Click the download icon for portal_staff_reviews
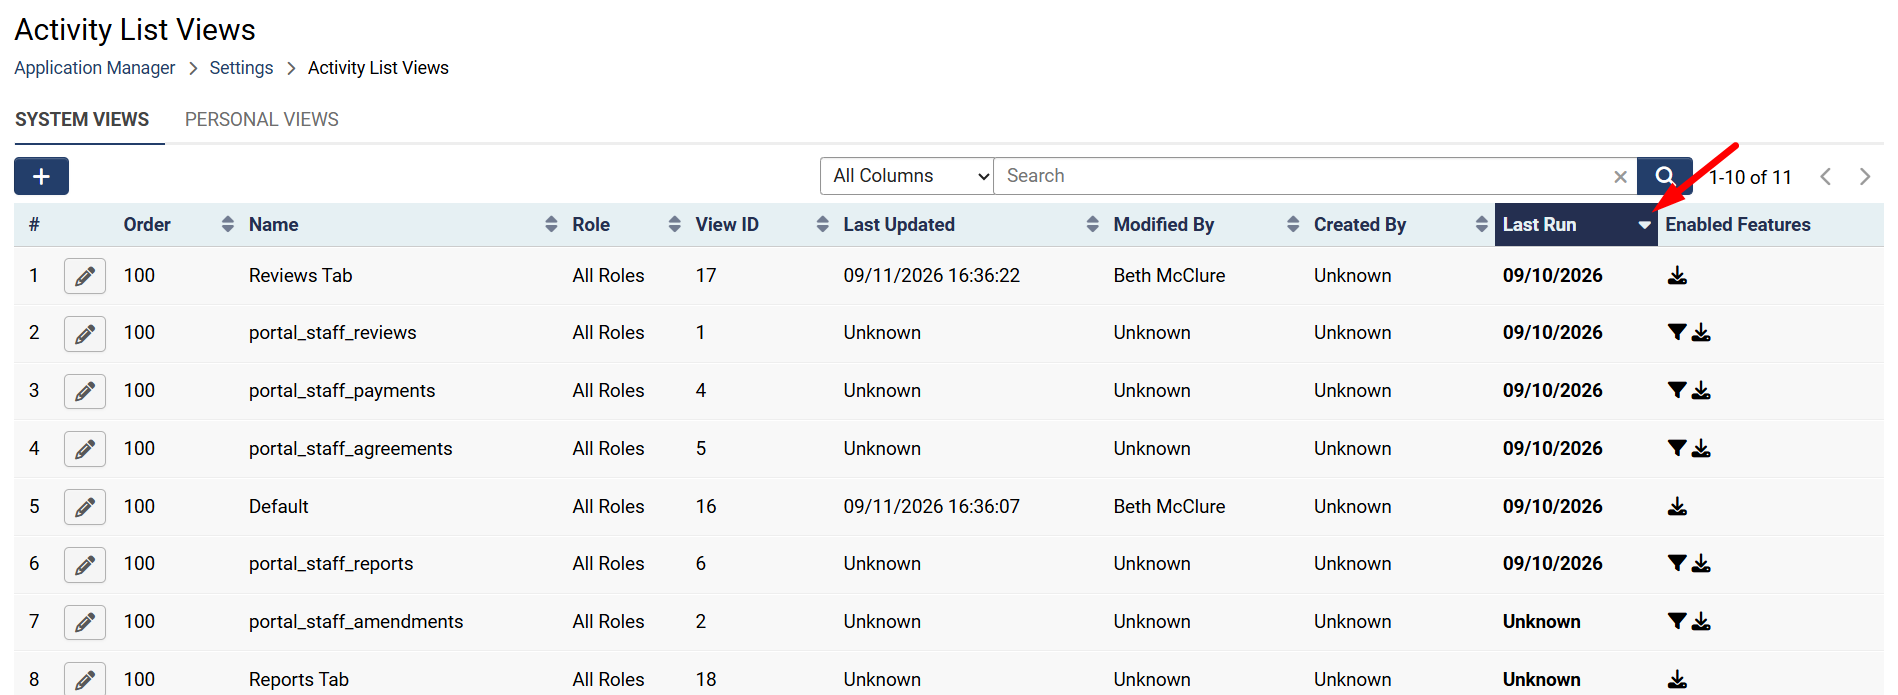 pyautogui.click(x=1701, y=333)
